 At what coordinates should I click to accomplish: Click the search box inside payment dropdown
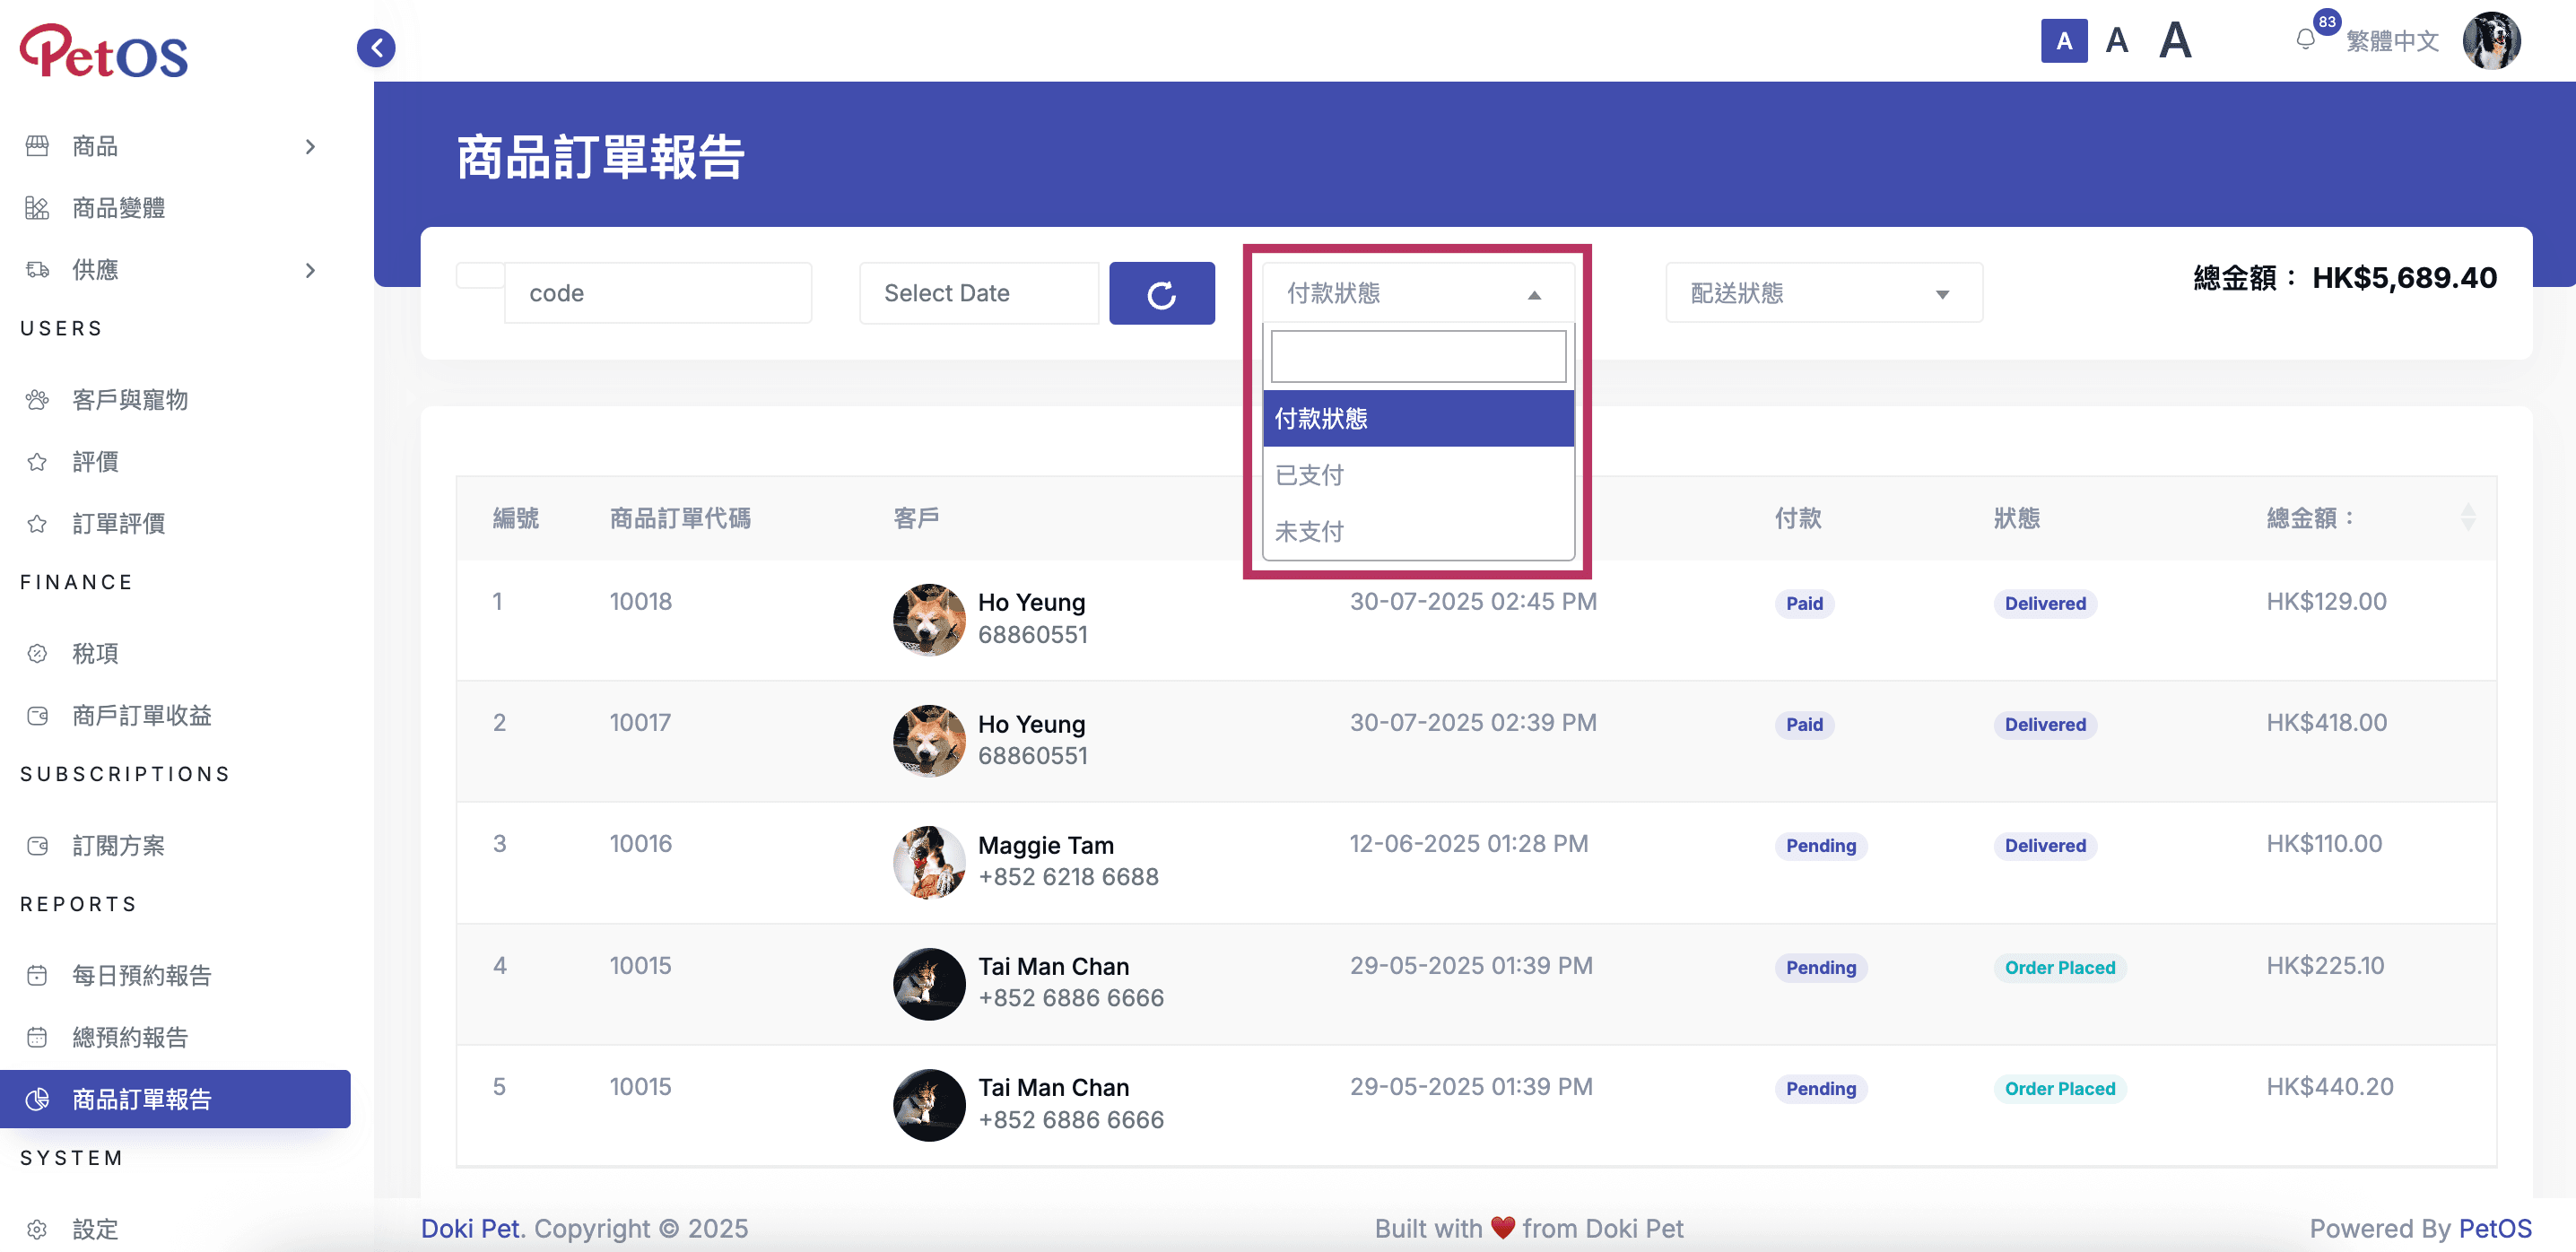click(1418, 356)
